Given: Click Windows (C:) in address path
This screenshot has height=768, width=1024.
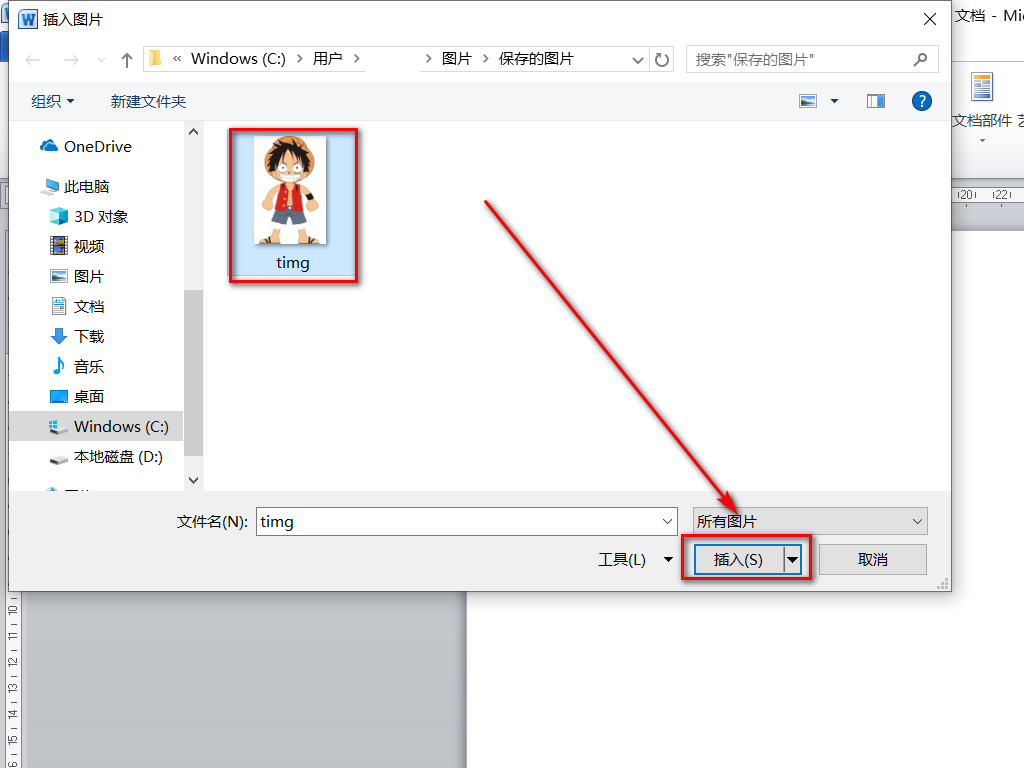Looking at the screenshot, I should (238, 59).
